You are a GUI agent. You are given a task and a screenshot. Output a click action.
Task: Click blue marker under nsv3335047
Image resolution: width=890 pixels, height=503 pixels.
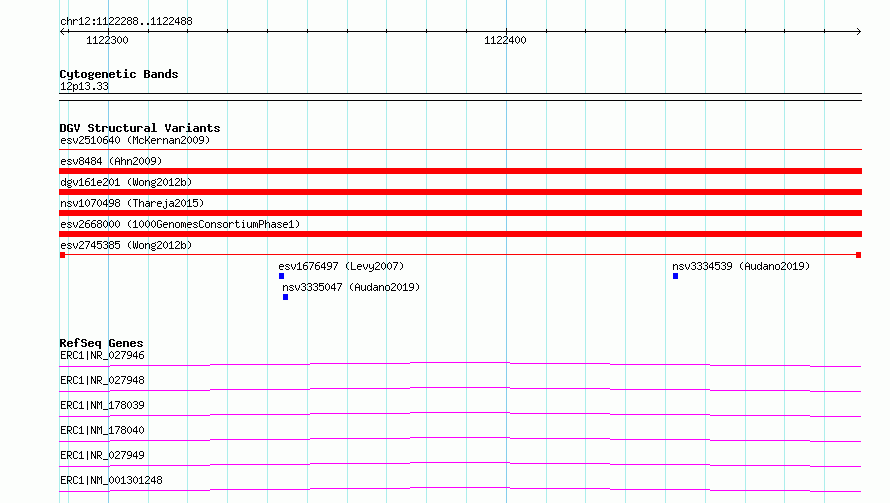(286, 297)
